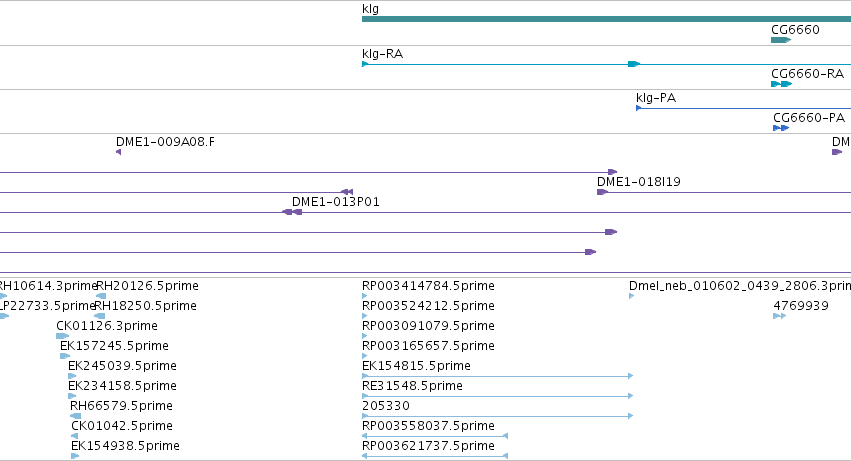Select CK01126.3prime EST label

(x=107, y=326)
